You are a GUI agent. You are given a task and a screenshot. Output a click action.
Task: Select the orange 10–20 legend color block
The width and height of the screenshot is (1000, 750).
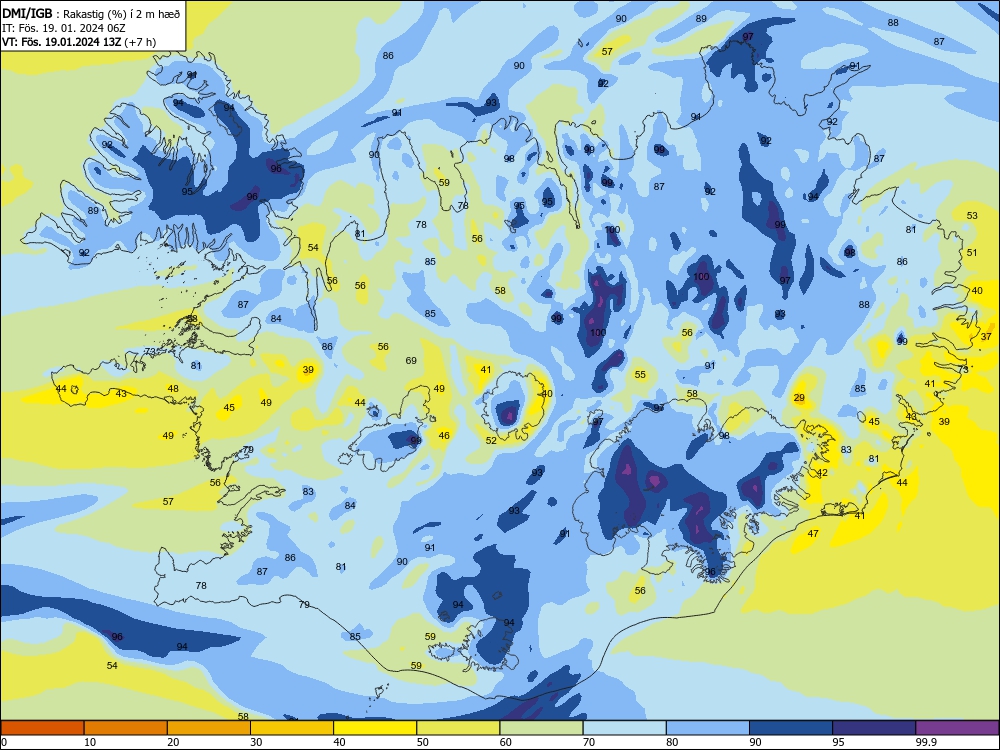coord(126,728)
